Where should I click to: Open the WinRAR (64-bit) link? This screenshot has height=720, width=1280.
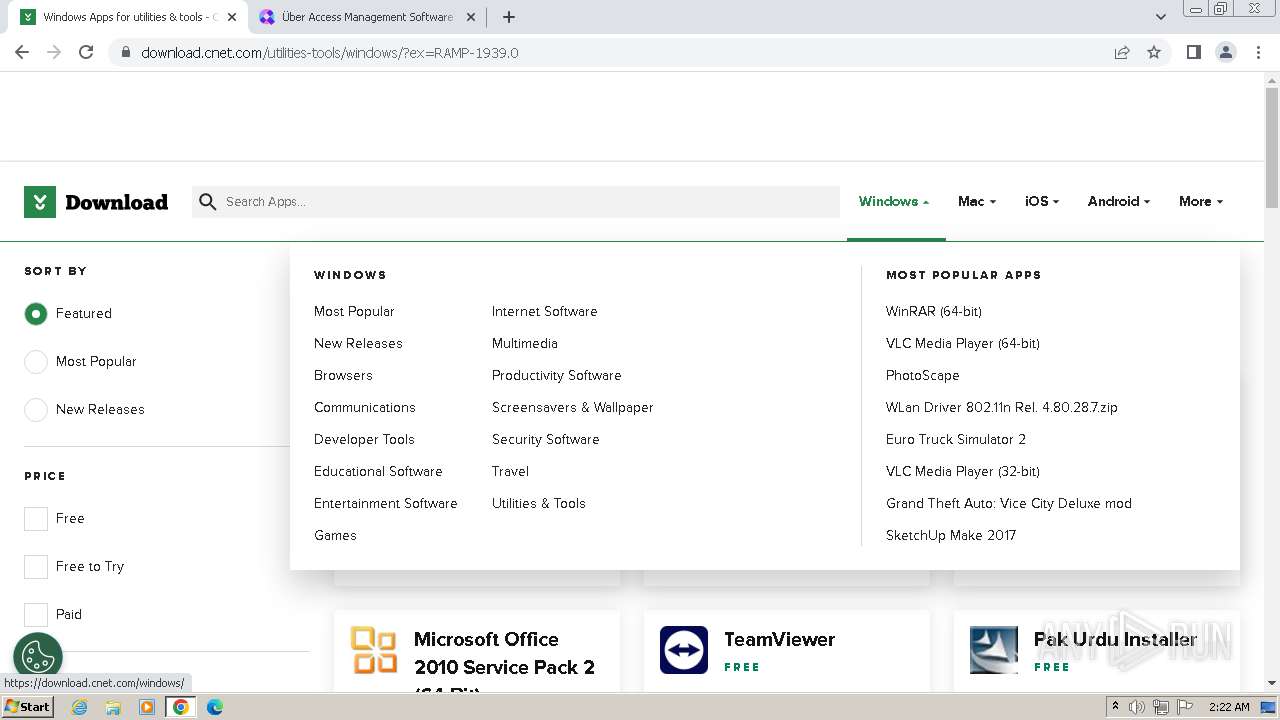pyautogui.click(x=934, y=311)
